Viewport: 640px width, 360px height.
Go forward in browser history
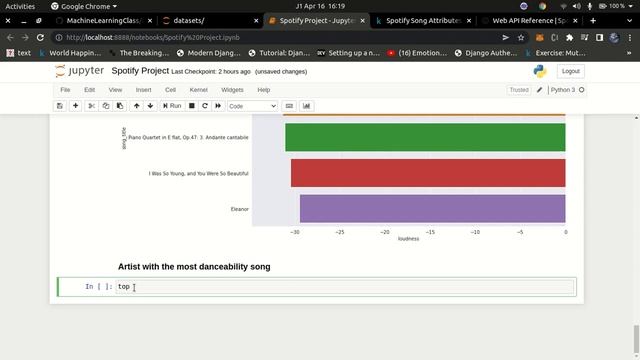pos(25,38)
